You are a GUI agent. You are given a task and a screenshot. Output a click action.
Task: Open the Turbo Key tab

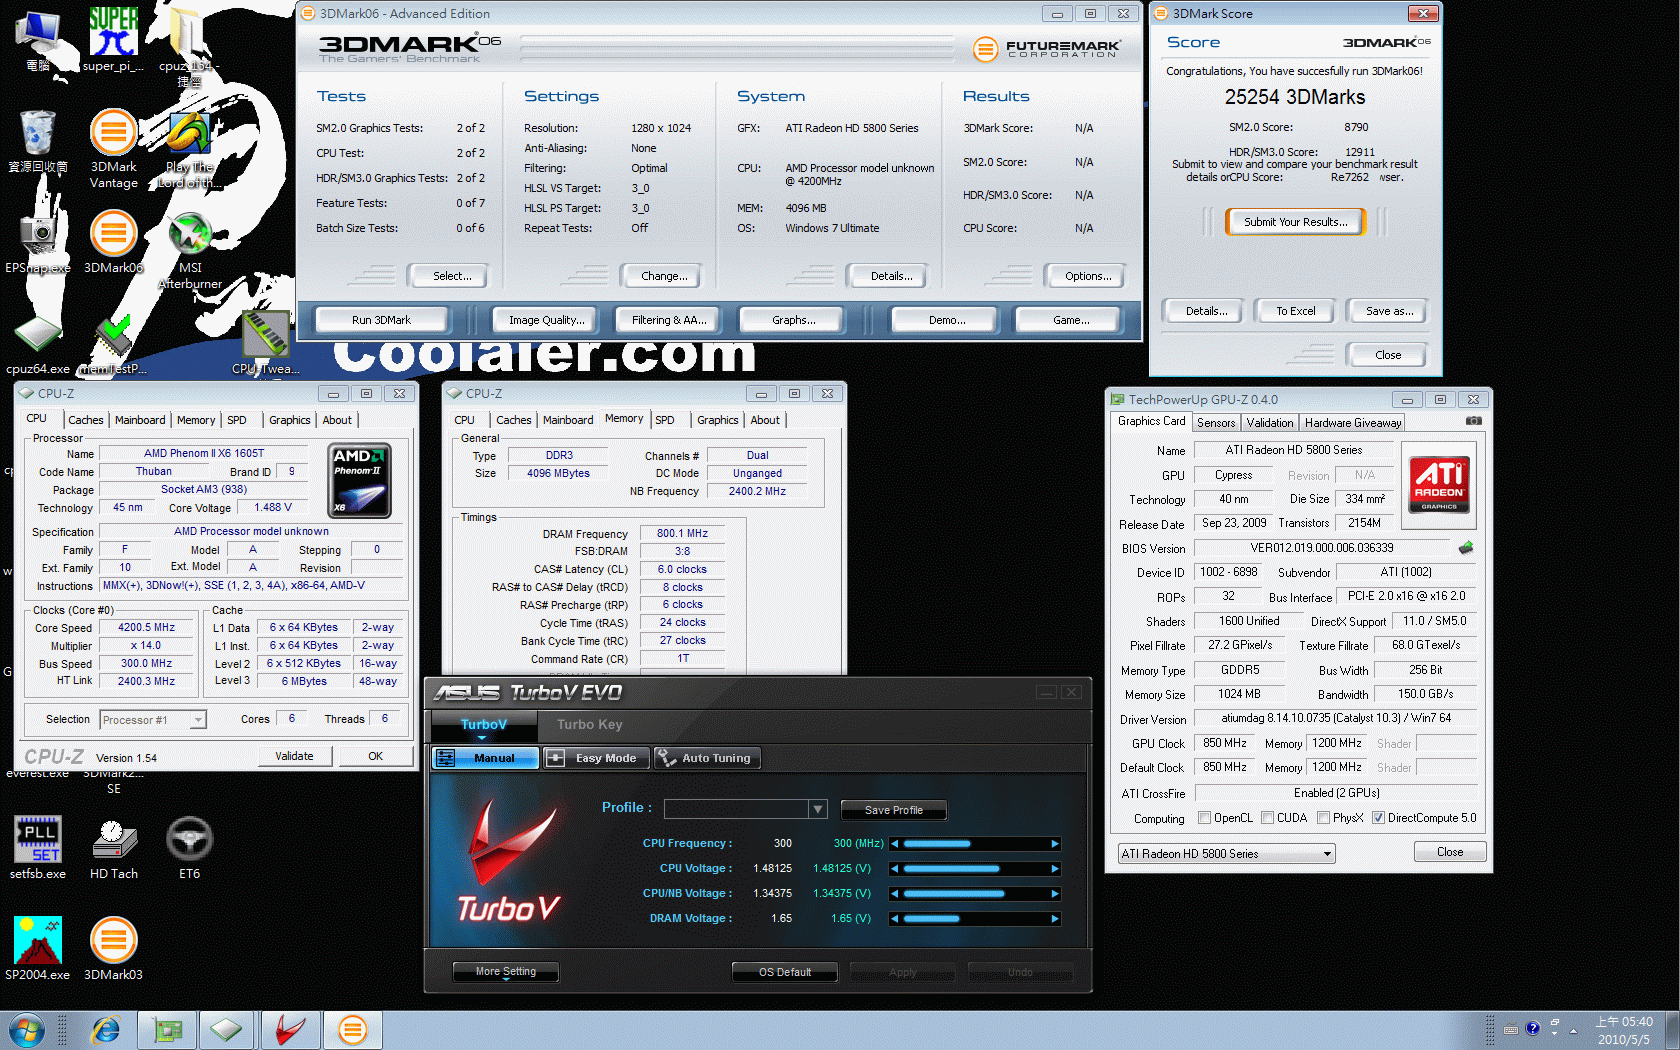point(590,725)
